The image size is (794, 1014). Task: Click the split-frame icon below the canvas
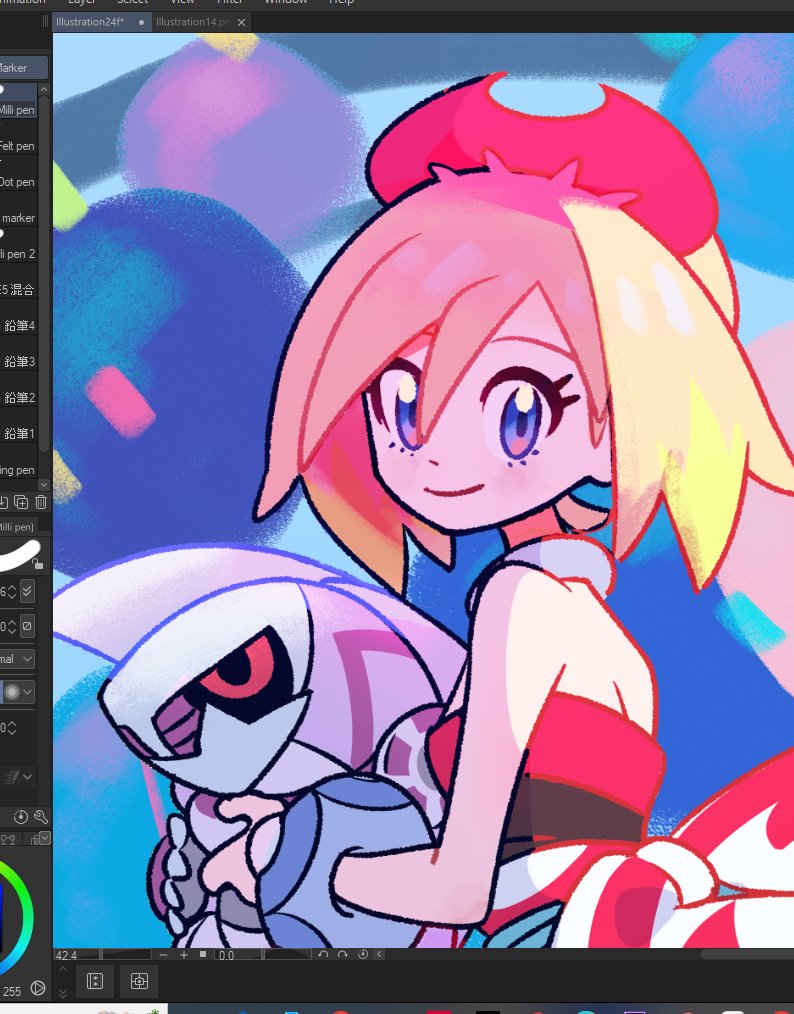[x=95, y=981]
